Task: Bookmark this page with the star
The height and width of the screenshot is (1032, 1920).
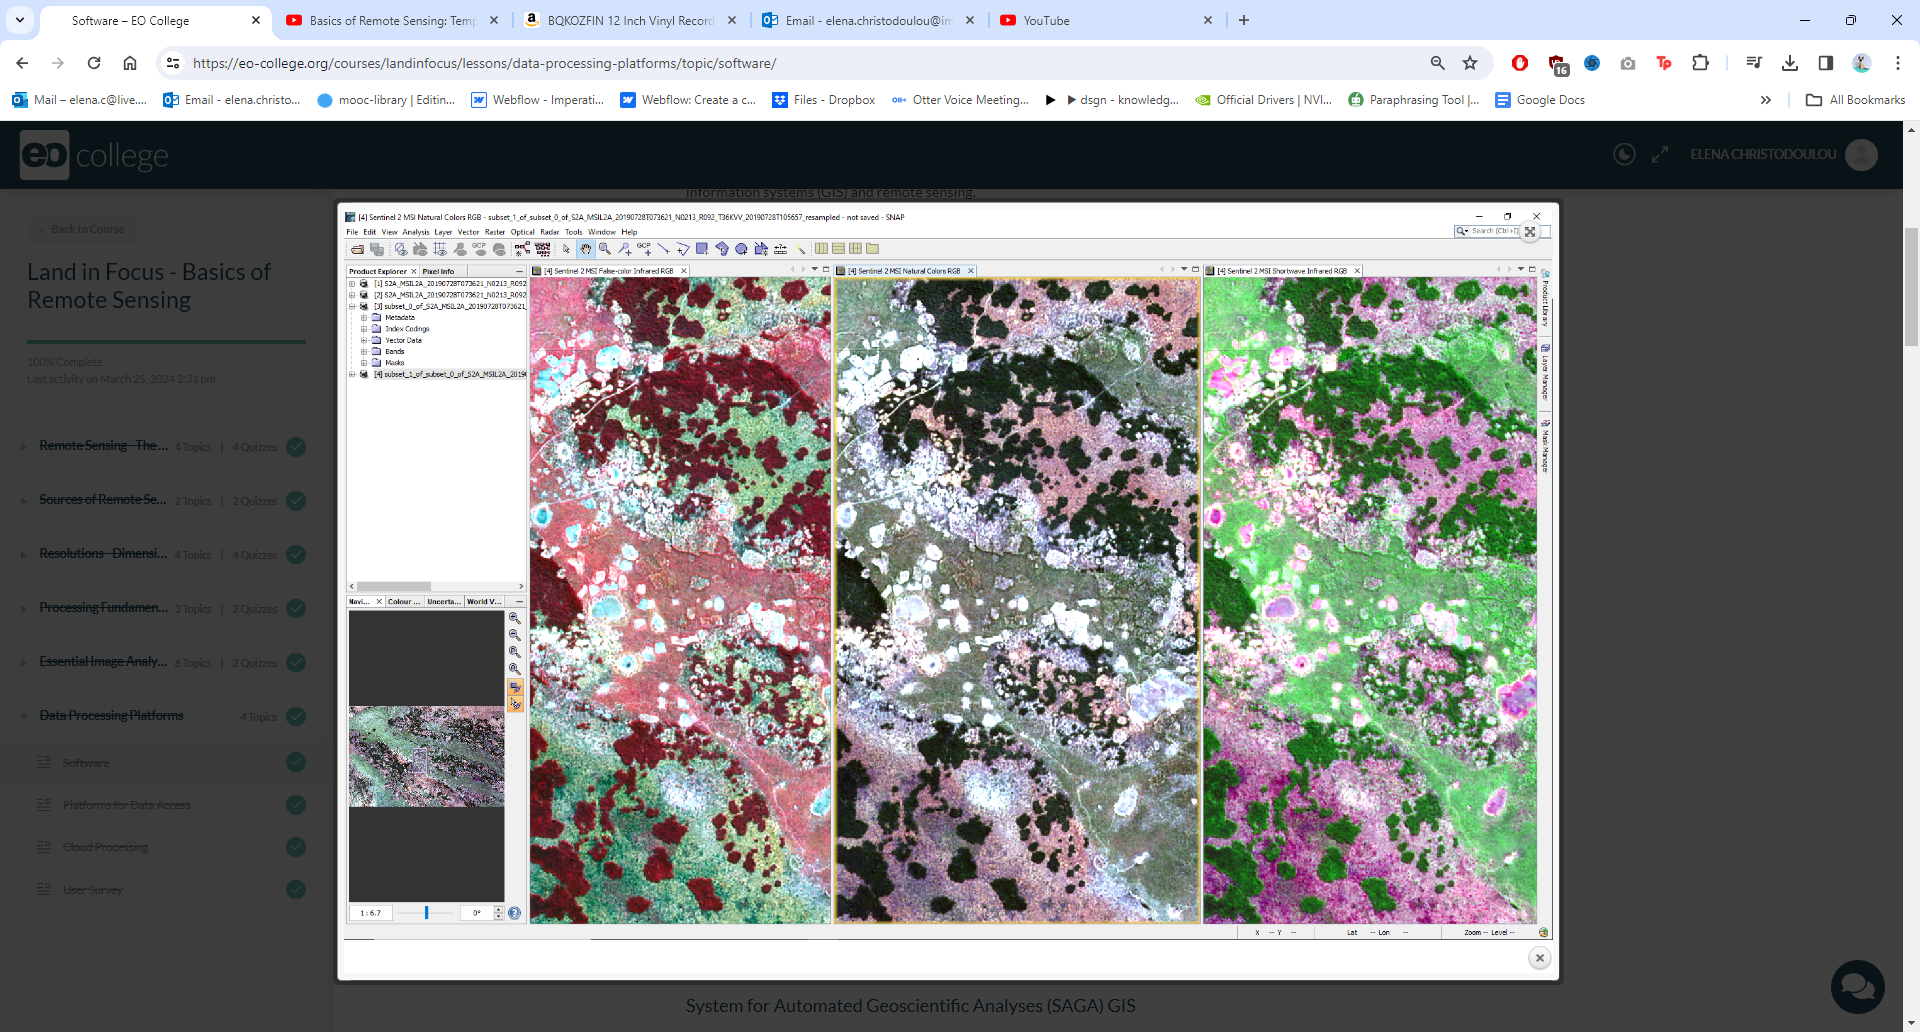Action: (x=1470, y=63)
